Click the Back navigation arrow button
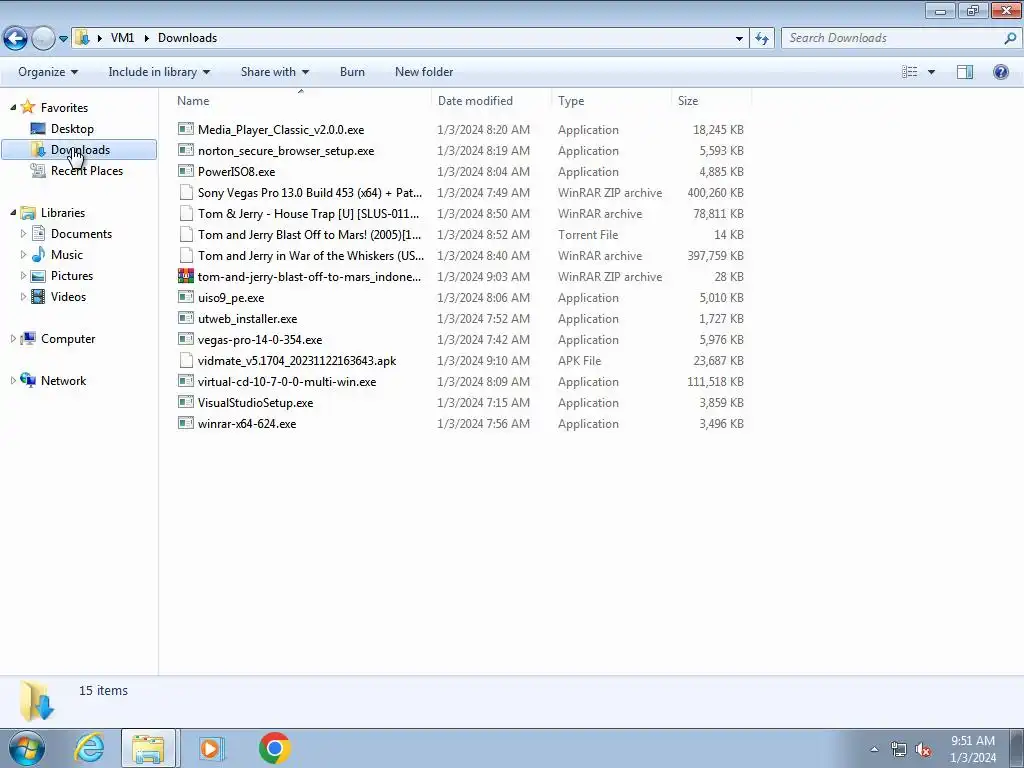The image size is (1024, 768). pyautogui.click(x=16, y=38)
